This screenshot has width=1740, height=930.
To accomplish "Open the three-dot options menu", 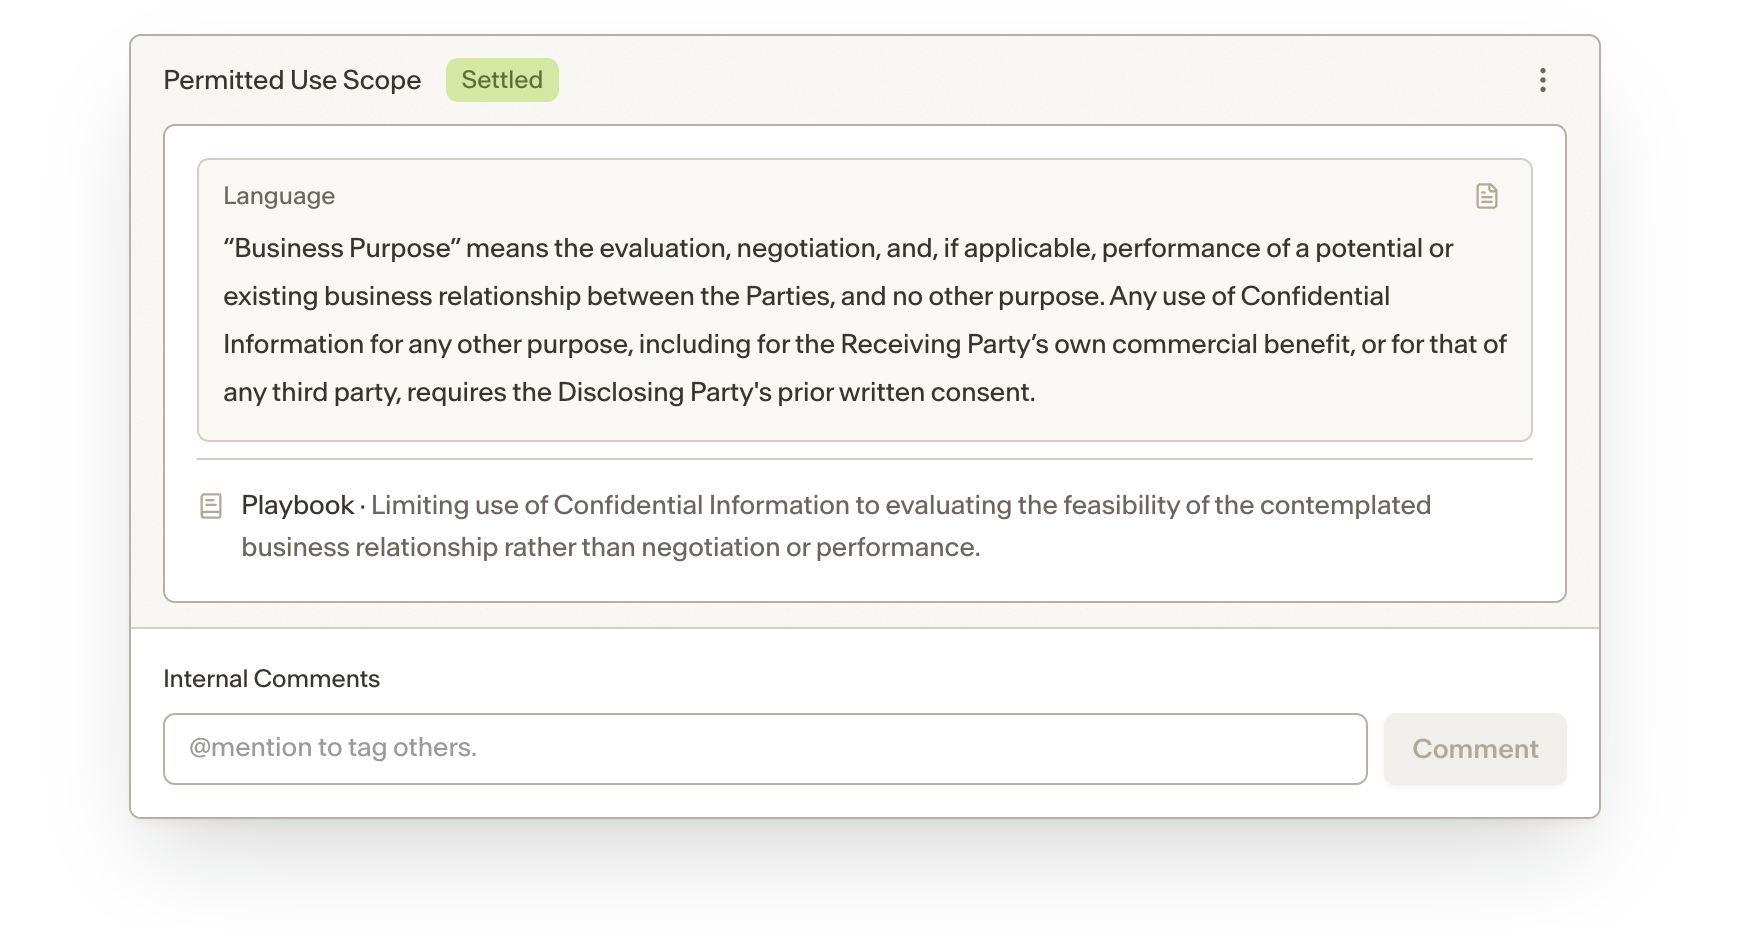I will coord(1543,80).
